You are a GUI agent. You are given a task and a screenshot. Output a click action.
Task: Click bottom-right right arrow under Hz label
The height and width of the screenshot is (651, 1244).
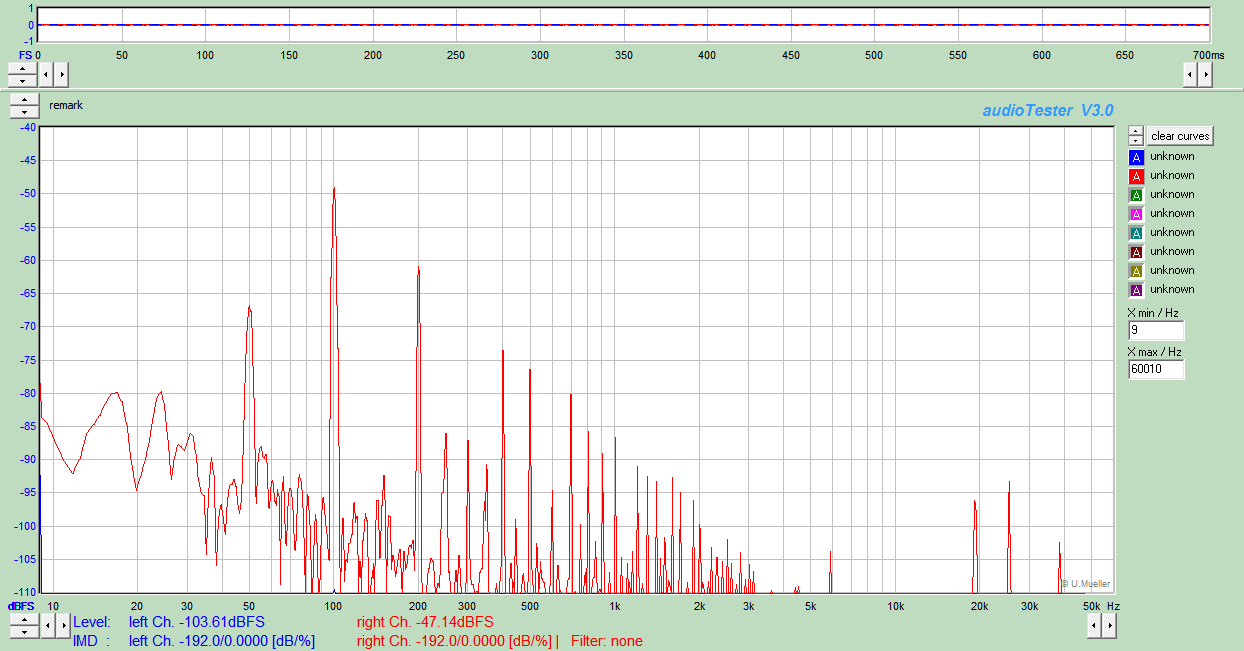pyautogui.click(x=1109, y=626)
